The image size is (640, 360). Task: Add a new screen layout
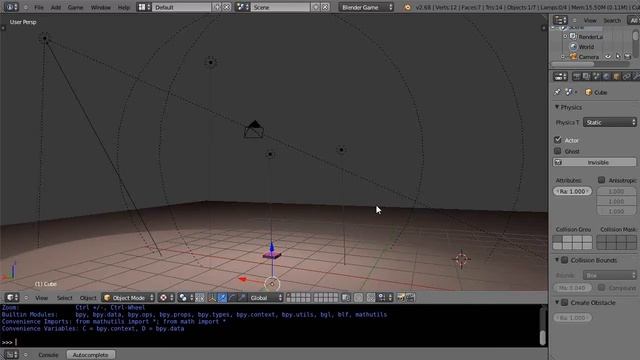click(x=217, y=7)
